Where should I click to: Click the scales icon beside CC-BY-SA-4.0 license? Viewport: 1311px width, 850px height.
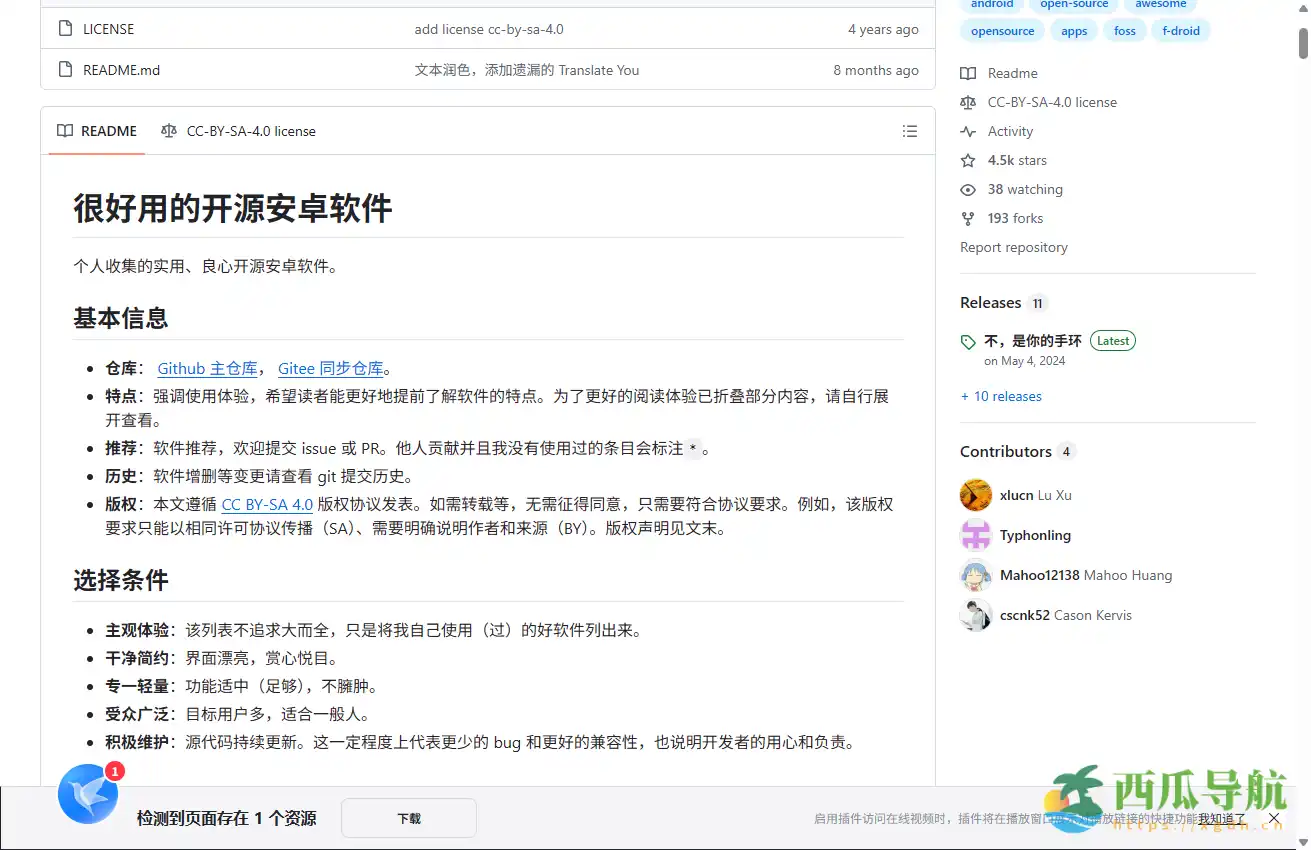click(967, 102)
